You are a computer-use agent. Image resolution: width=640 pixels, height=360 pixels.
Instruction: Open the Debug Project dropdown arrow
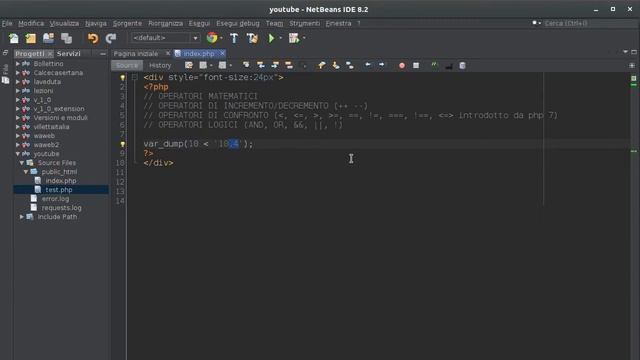point(304,38)
